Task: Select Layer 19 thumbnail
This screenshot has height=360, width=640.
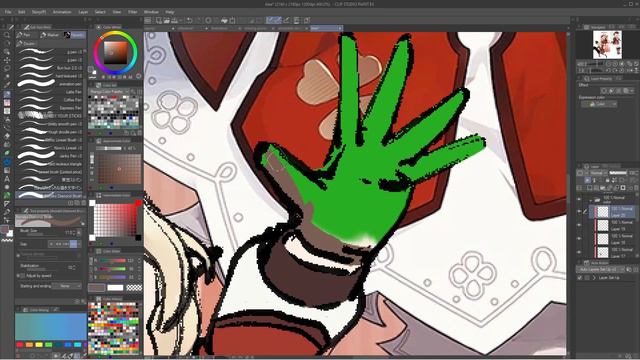Action: pos(603,225)
